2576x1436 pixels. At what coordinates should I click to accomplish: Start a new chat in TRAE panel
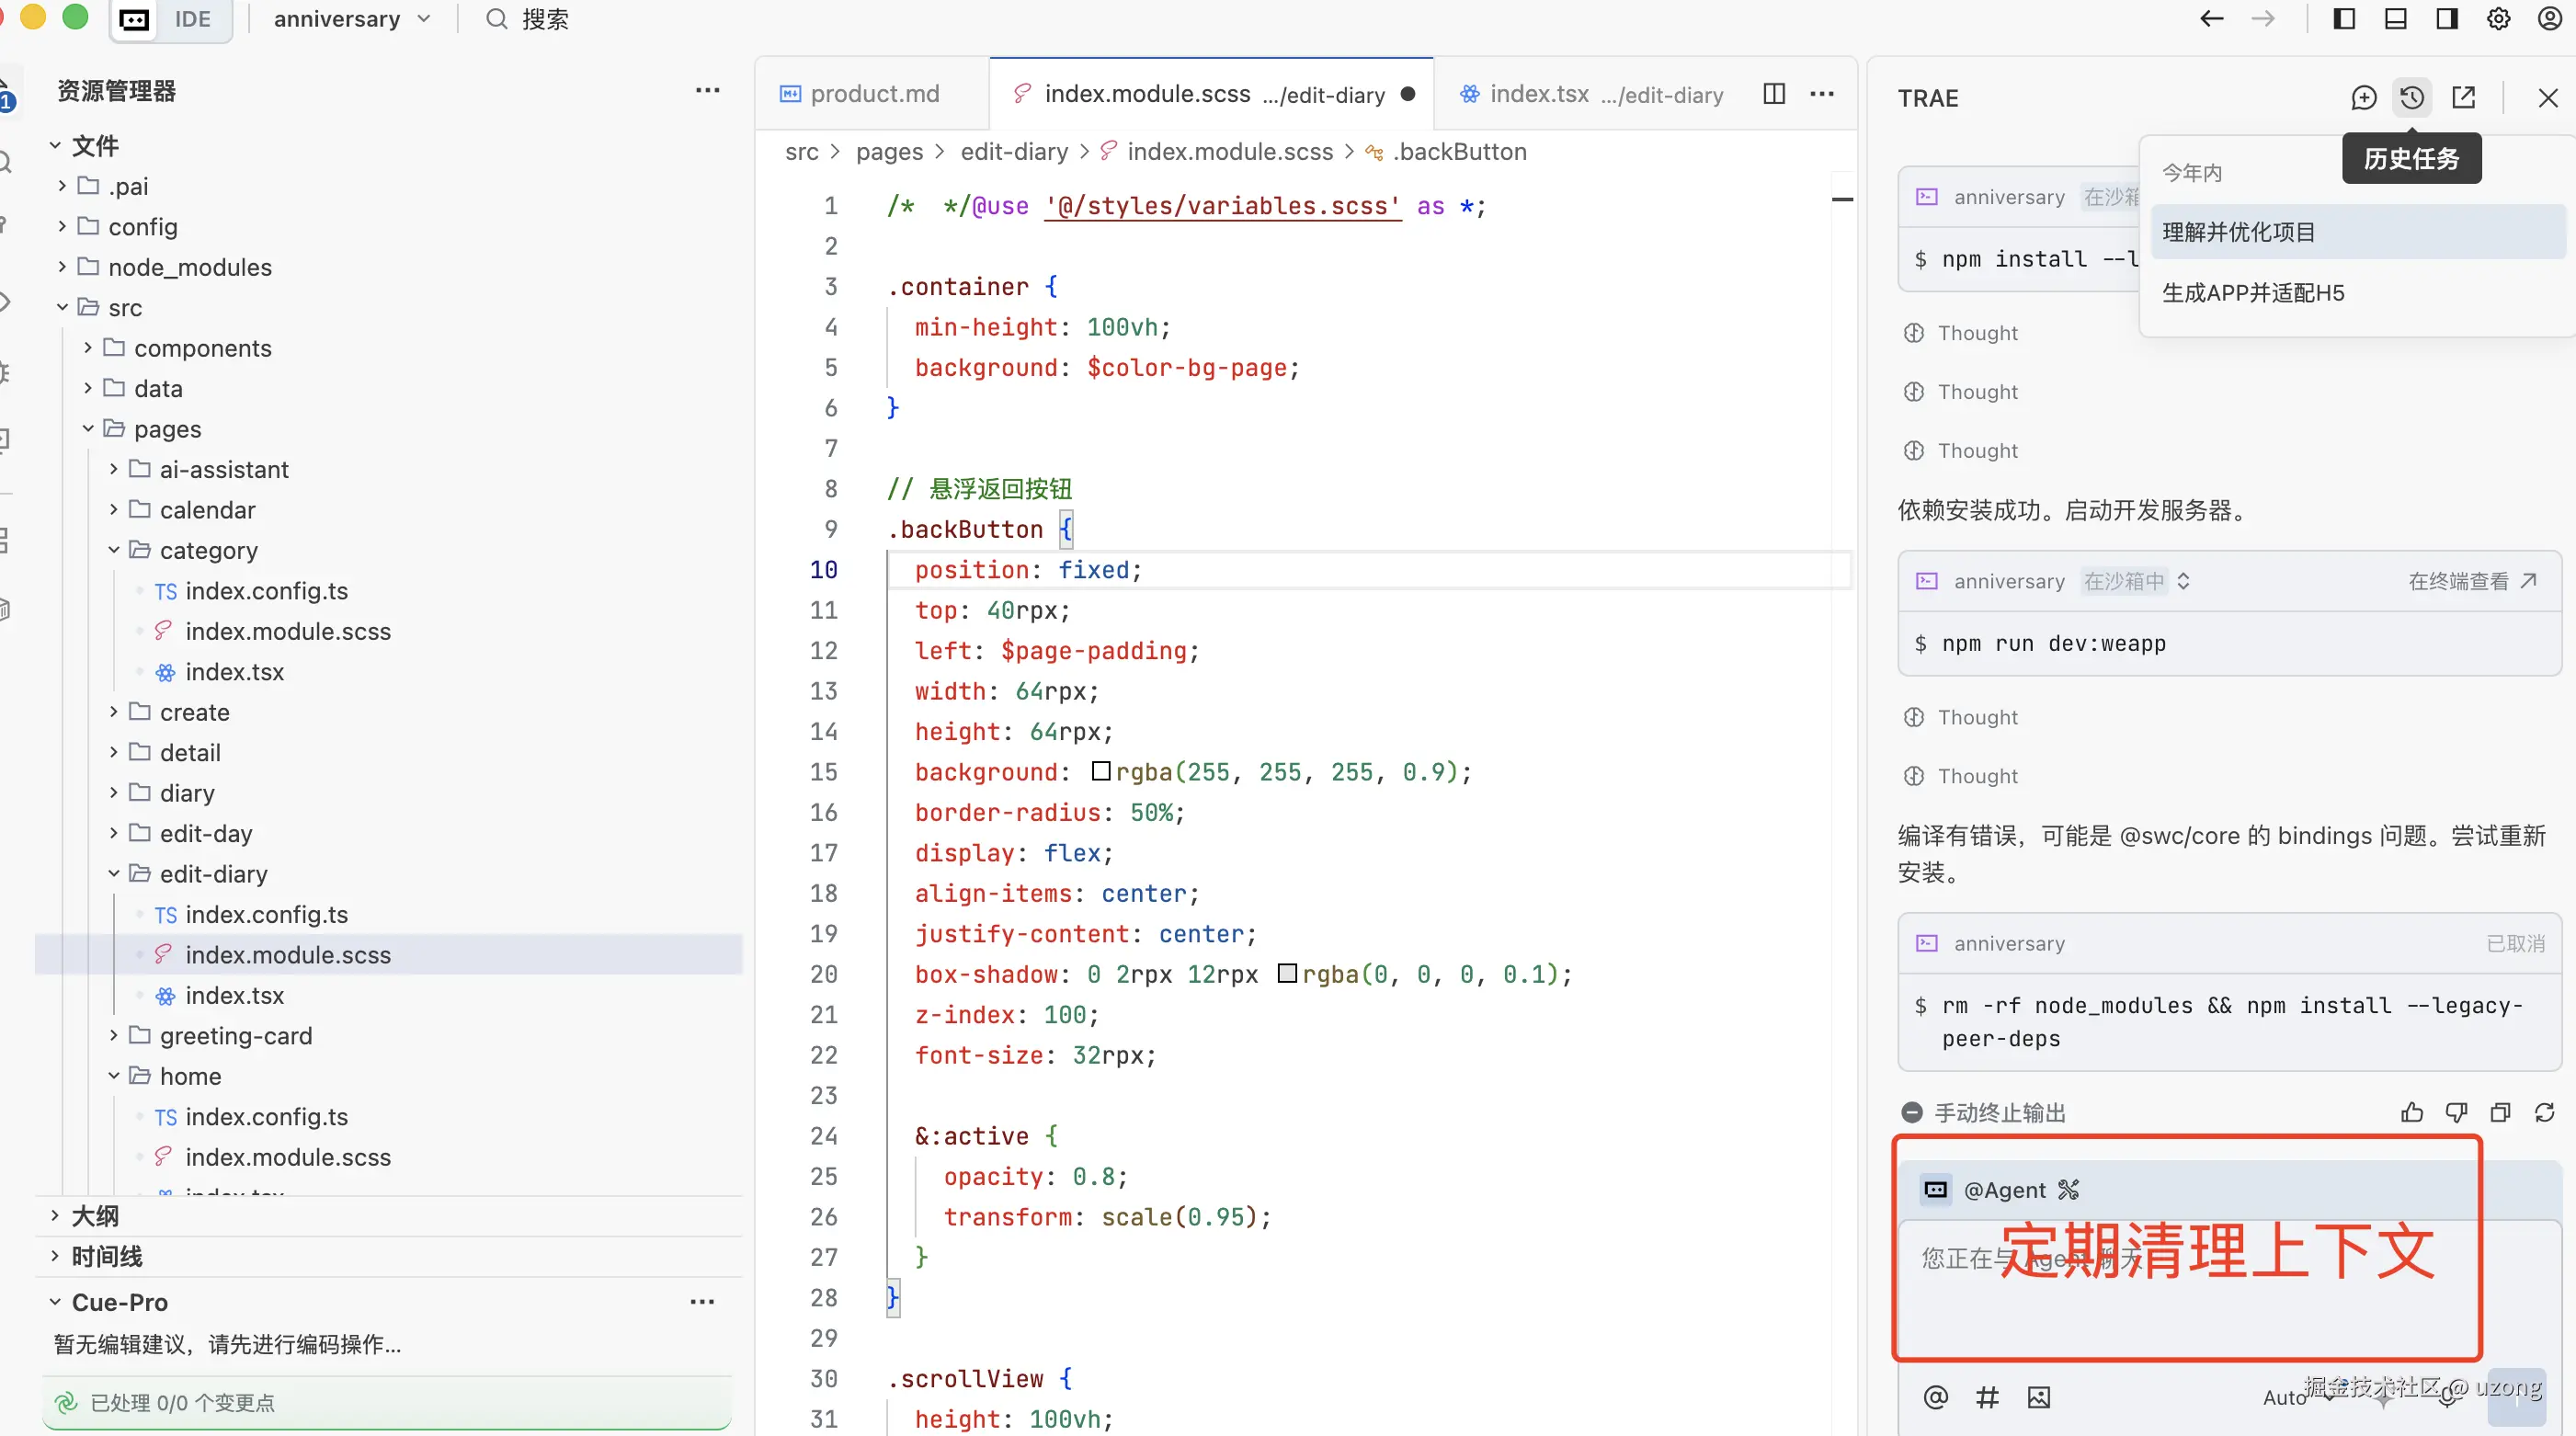point(2364,98)
